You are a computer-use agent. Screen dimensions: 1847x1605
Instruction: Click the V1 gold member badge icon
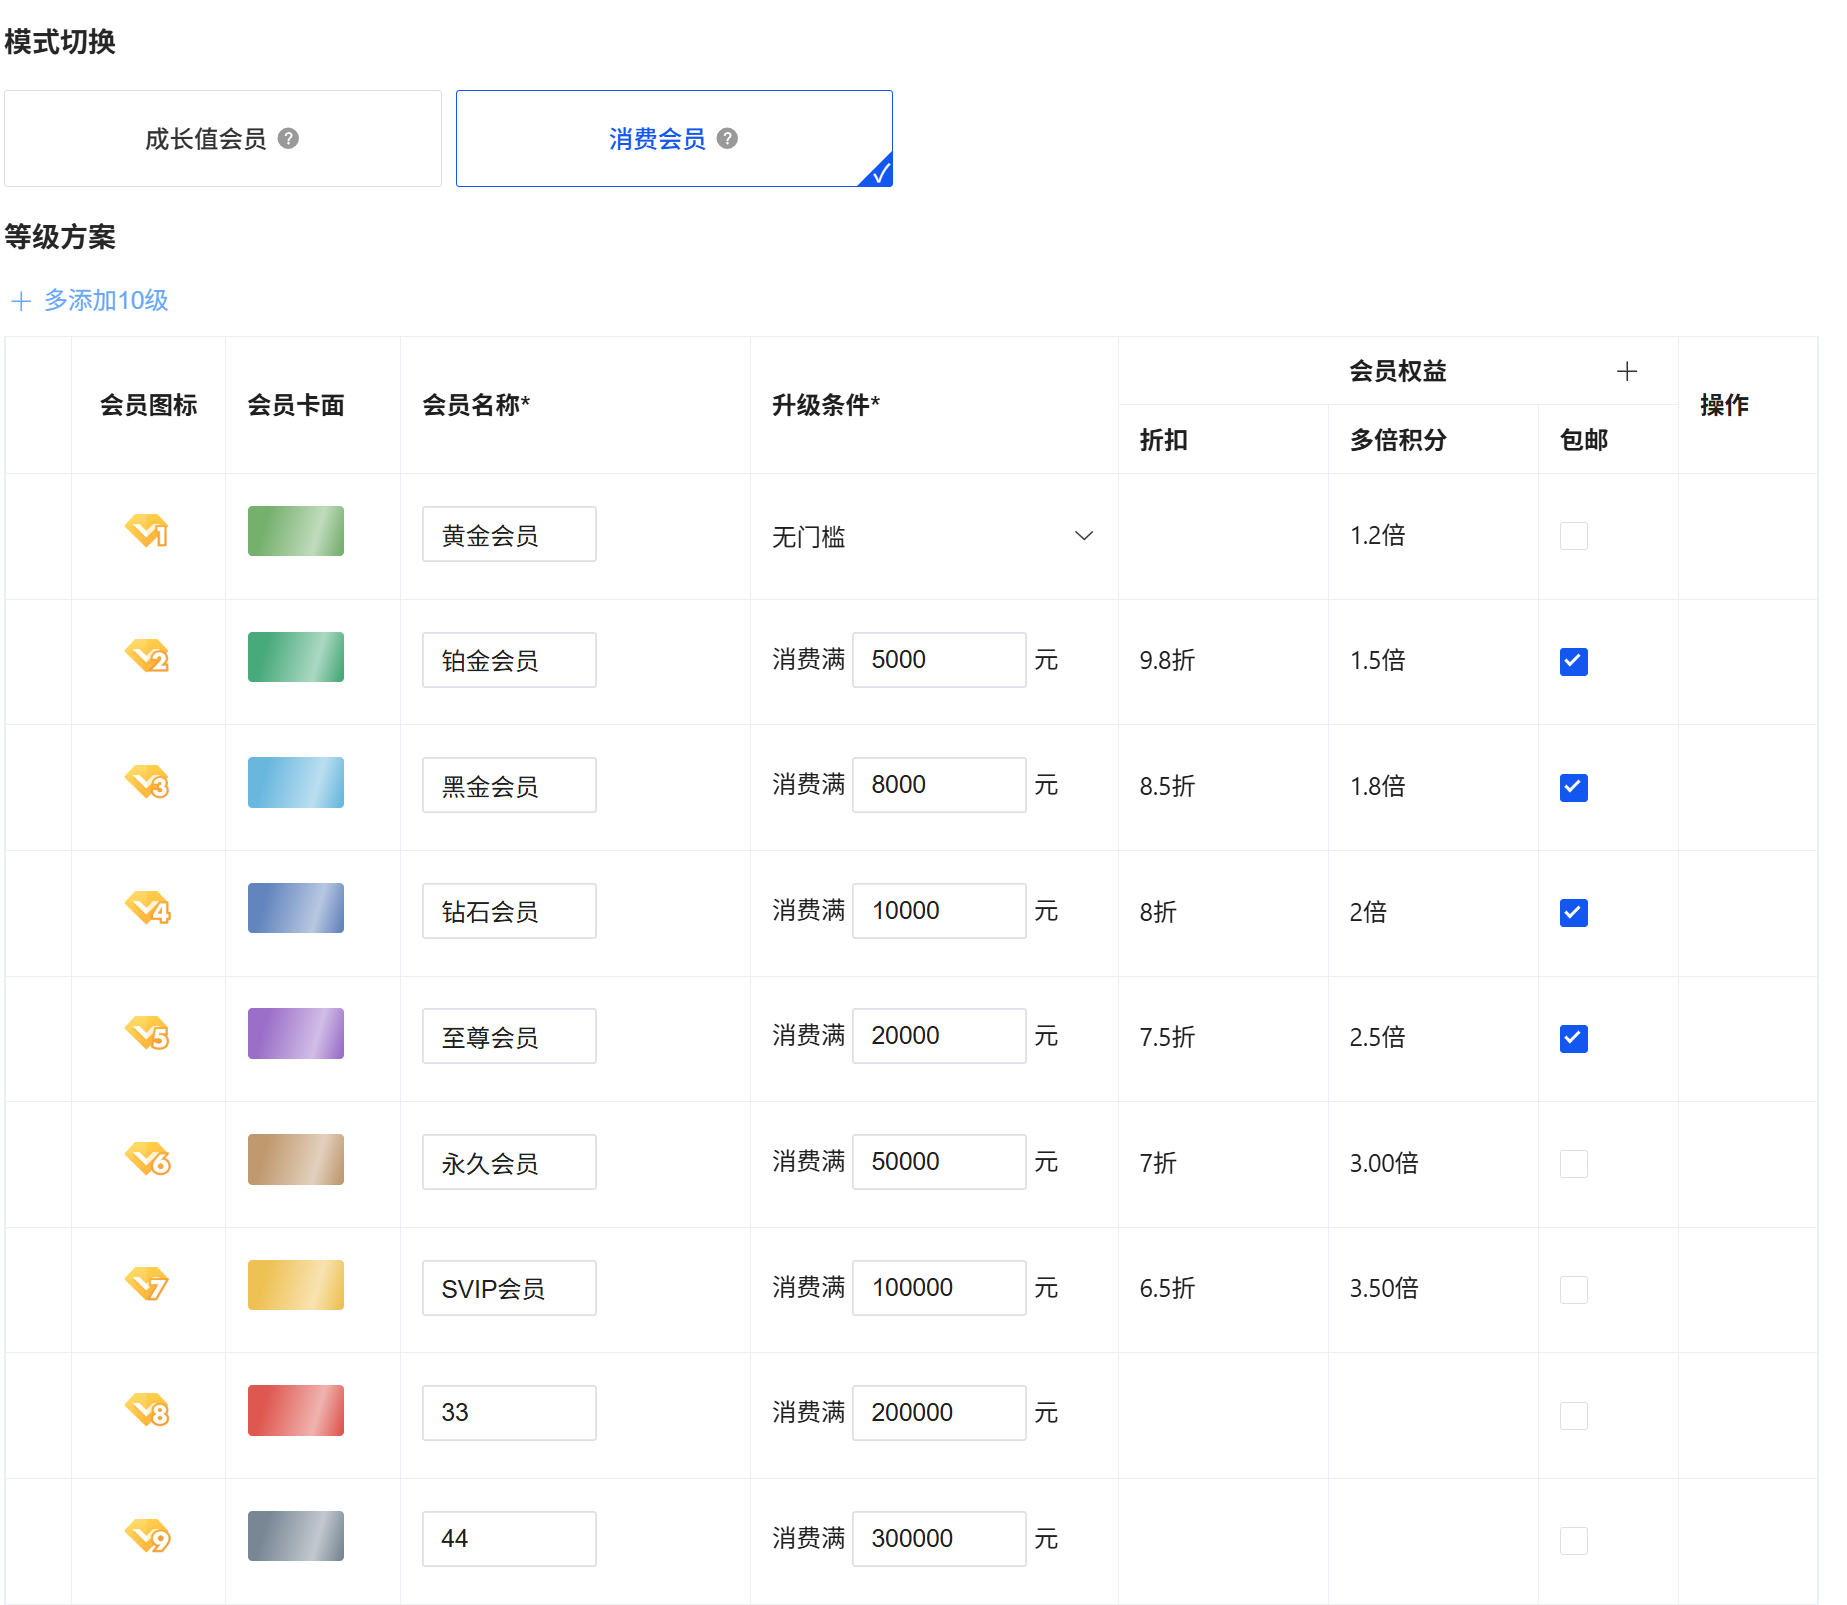click(x=147, y=531)
